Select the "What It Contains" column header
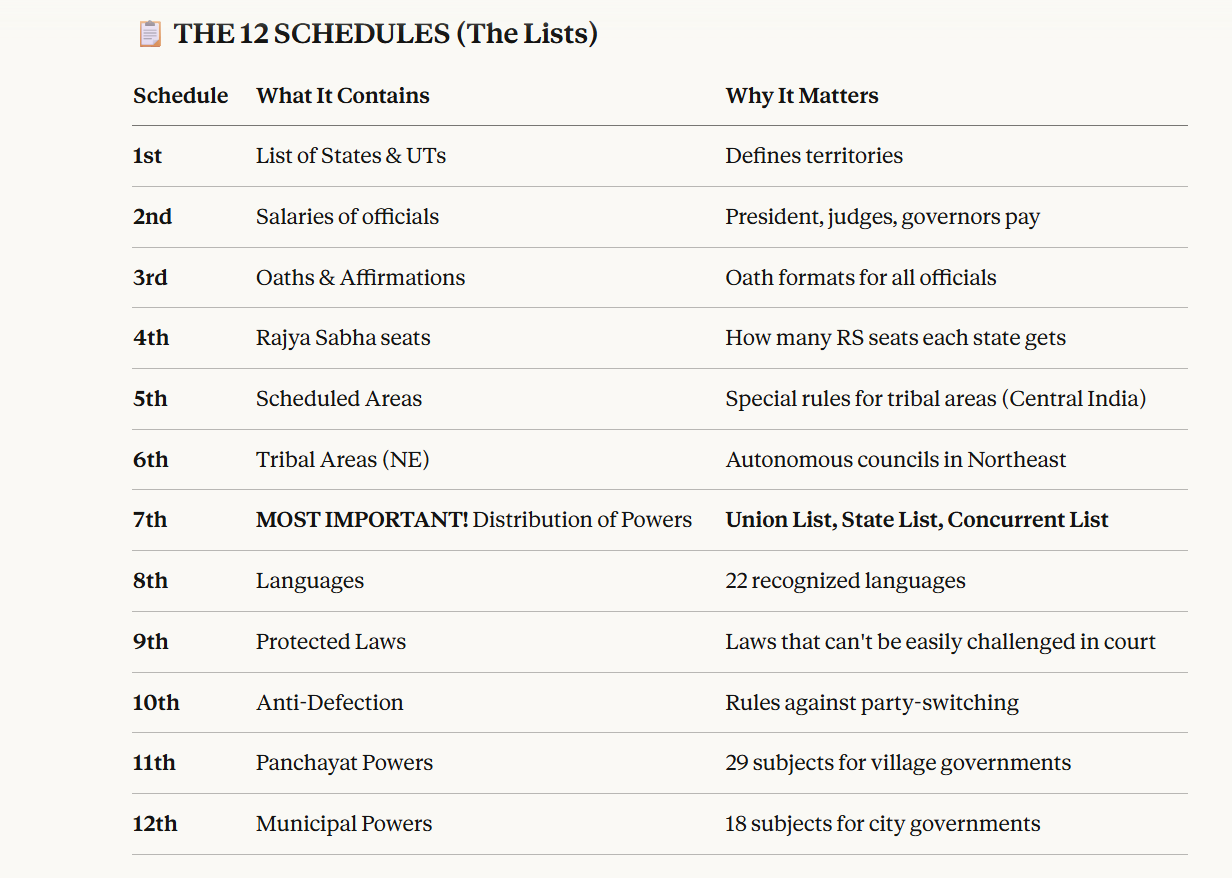 (x=342, y=96)
